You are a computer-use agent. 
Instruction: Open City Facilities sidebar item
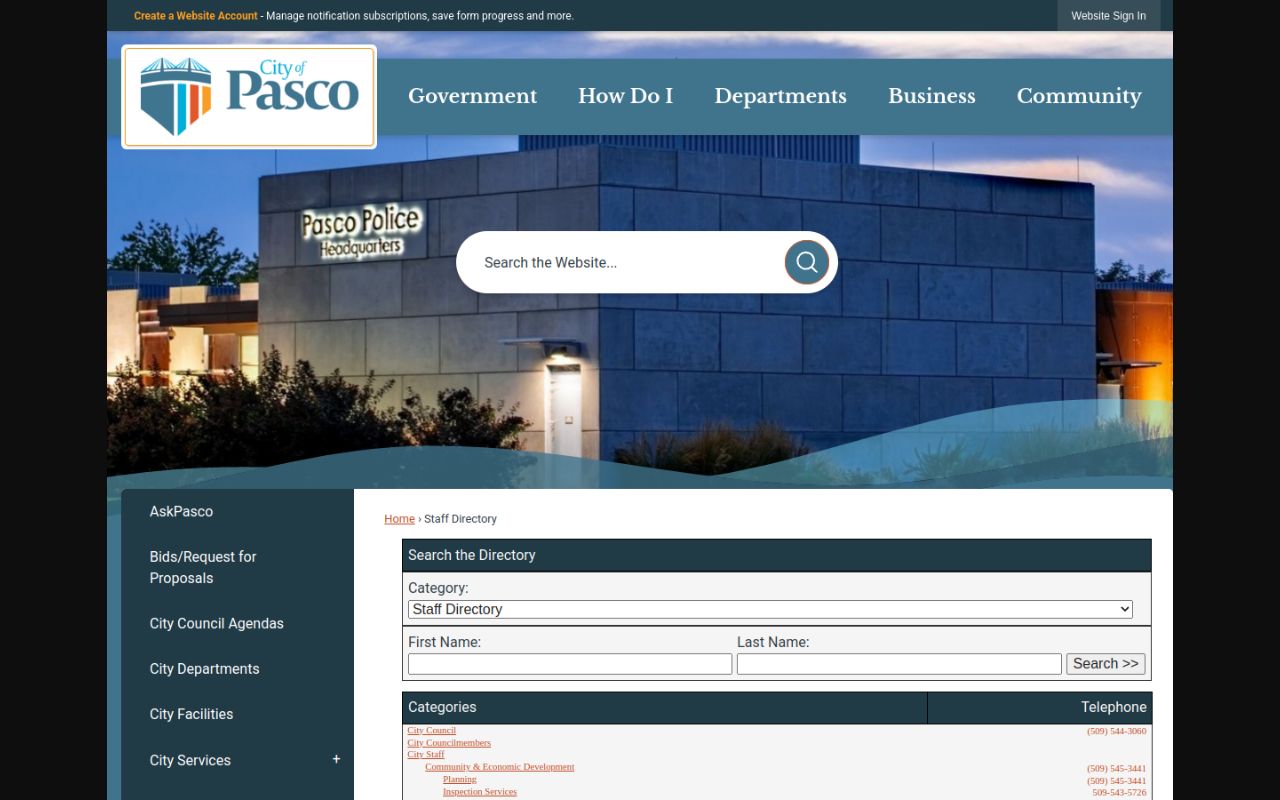(x=191, y=714)
